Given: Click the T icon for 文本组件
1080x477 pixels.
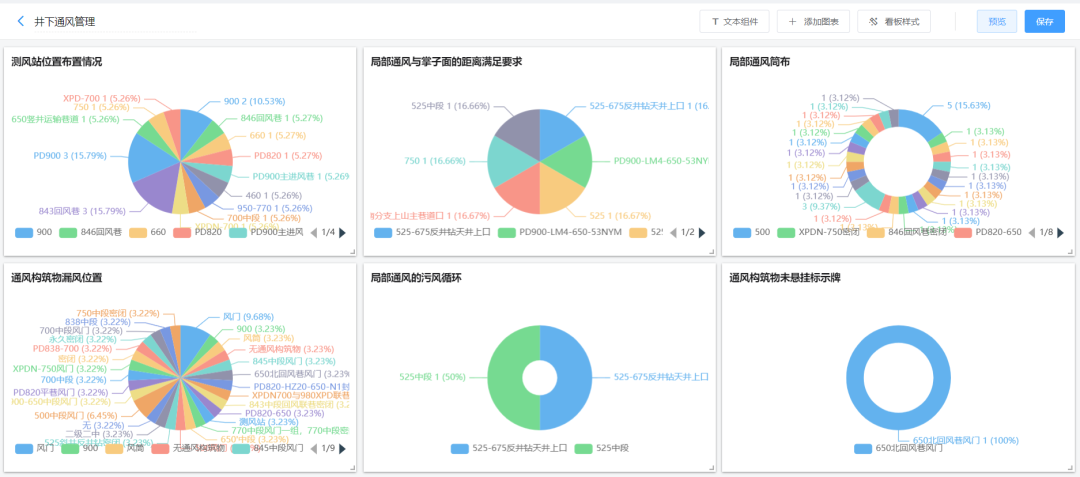Looking at the screenshot, I should click(x=715, y=22).
